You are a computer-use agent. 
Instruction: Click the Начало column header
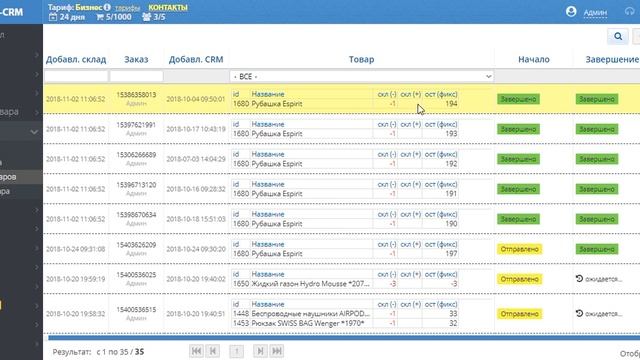[533, 60]
